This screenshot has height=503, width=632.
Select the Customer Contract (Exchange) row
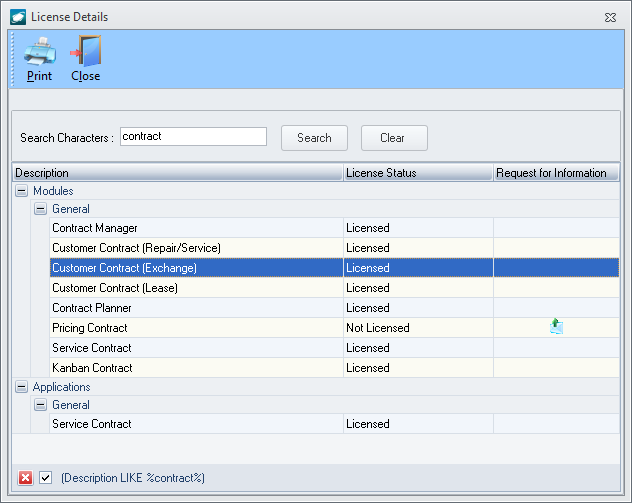click(335, 268)
